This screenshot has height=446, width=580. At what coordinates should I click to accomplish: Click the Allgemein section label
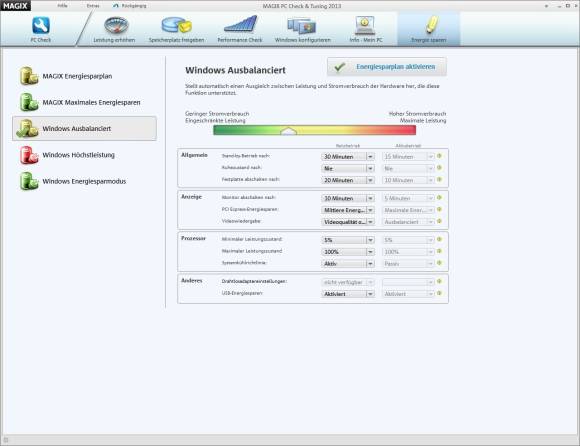[x=194, y=155]
